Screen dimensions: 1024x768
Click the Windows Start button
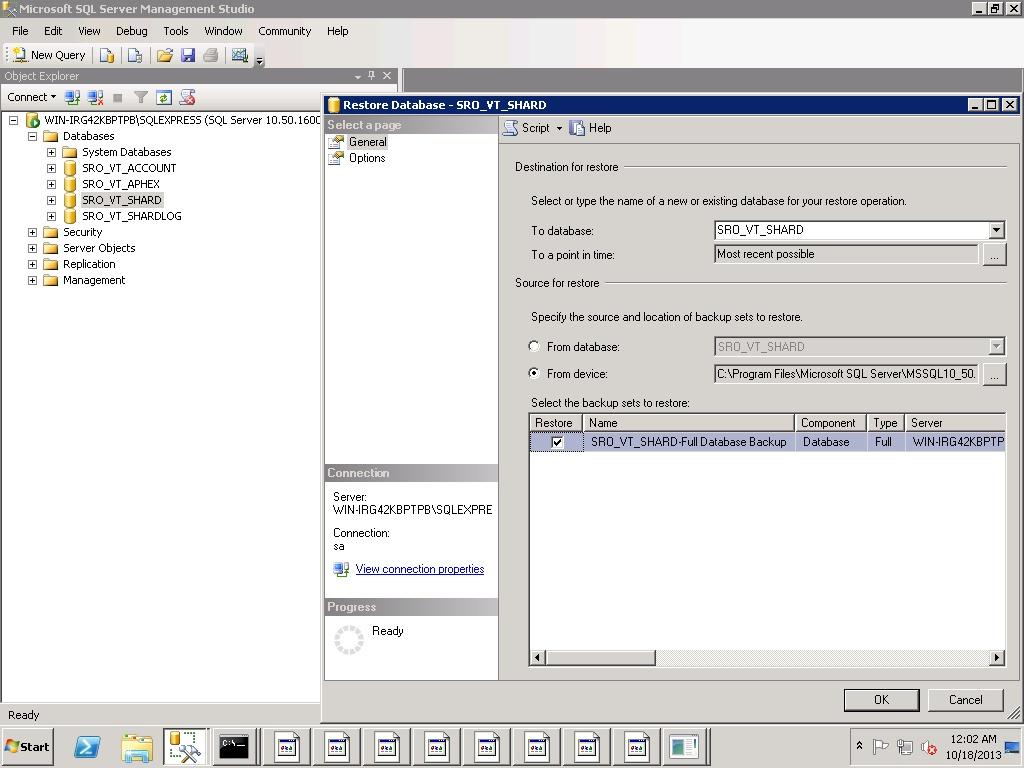pyautogui.click(x=27, y=746)
